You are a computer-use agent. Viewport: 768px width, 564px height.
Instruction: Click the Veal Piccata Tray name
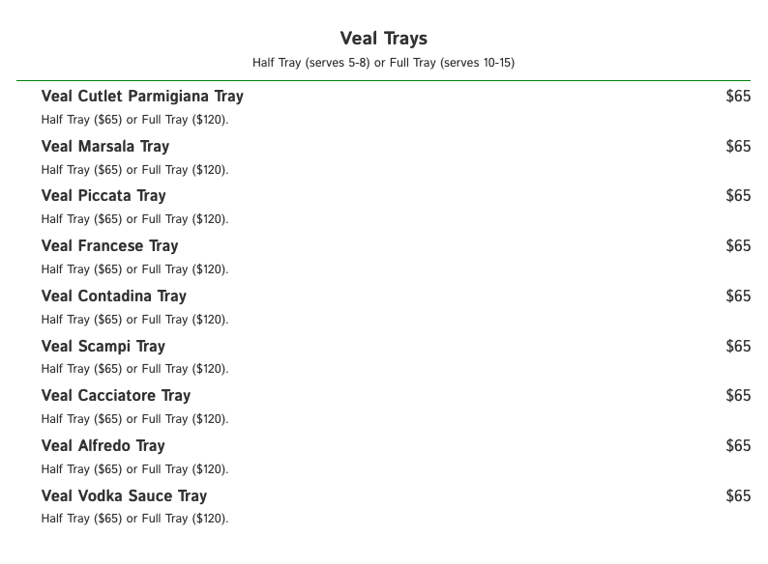[x=103, y=196]
